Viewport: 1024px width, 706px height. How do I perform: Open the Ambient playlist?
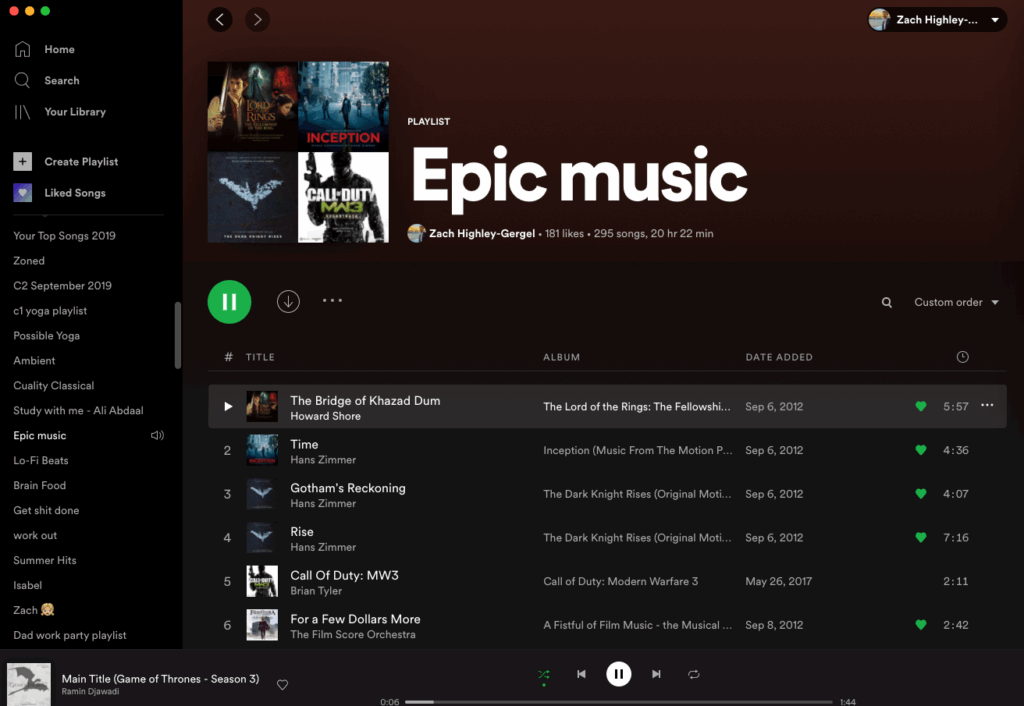click(x=34, y=361)
